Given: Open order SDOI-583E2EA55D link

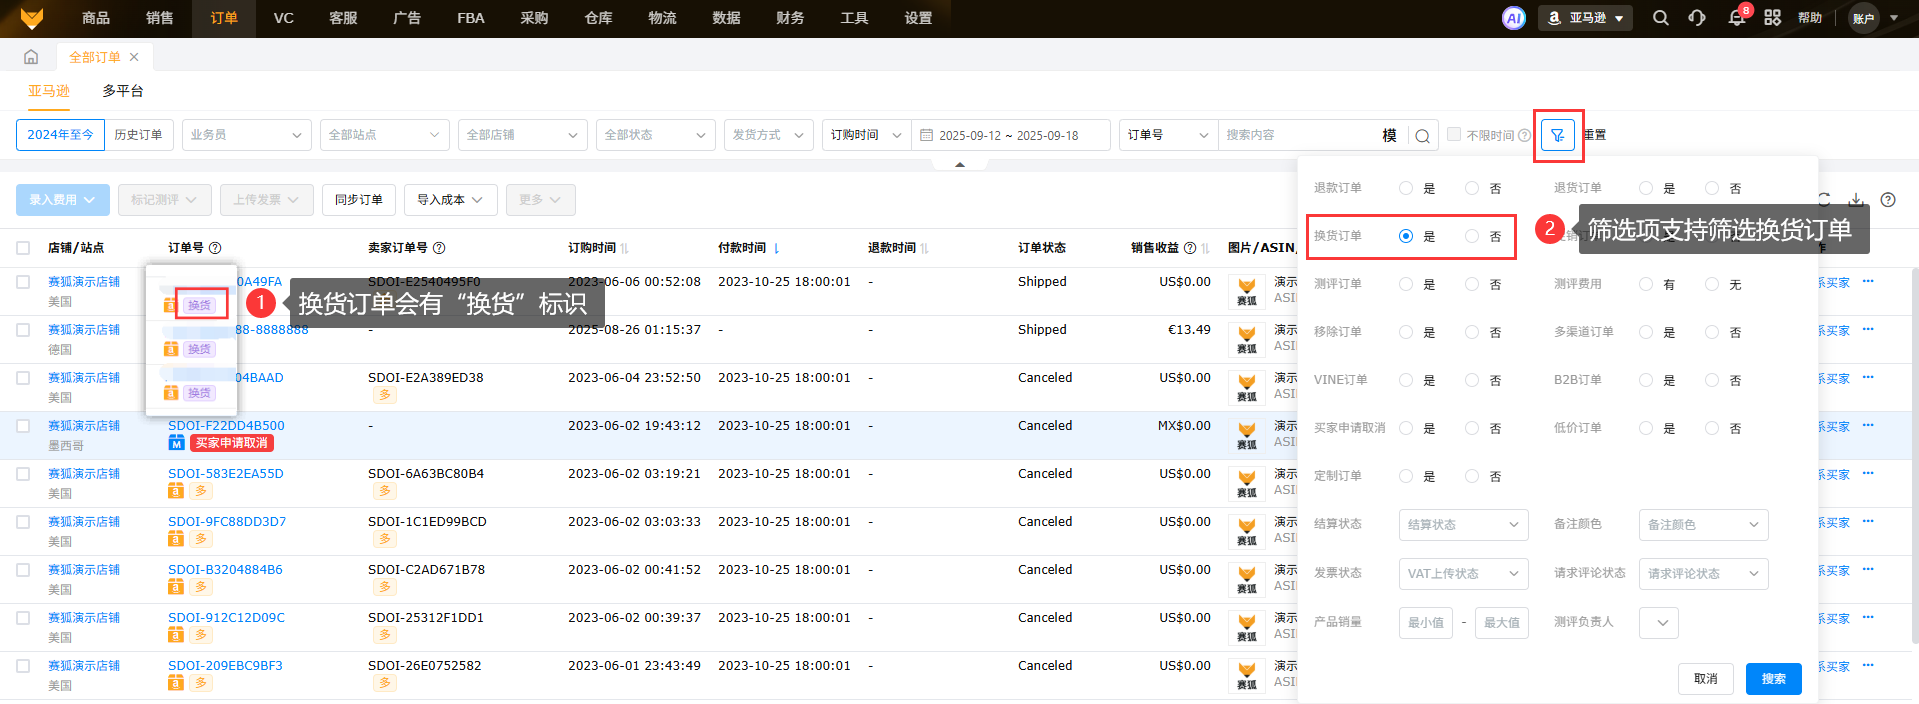Looking at the screenshot, I should pyautogui.click(x=226, y=474).
